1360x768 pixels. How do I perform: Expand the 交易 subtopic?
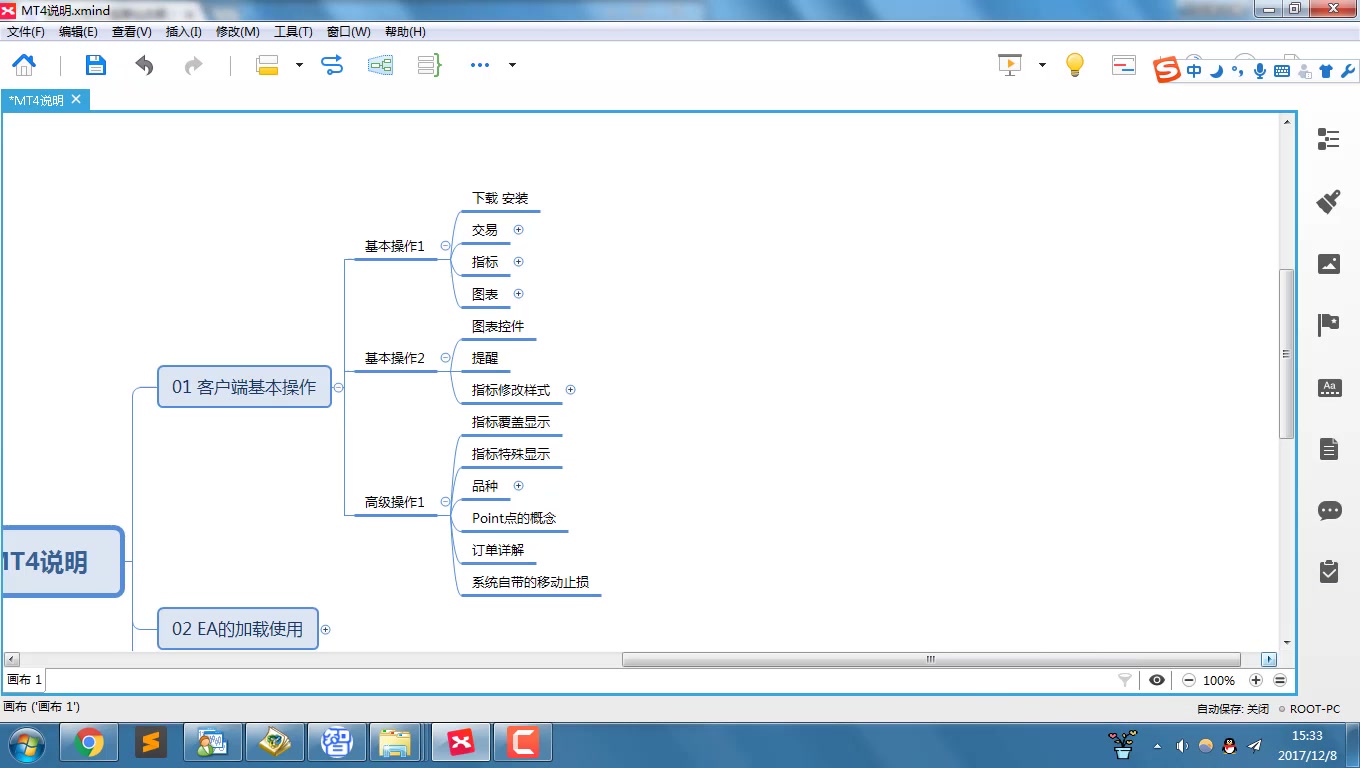tap(518, 230)
